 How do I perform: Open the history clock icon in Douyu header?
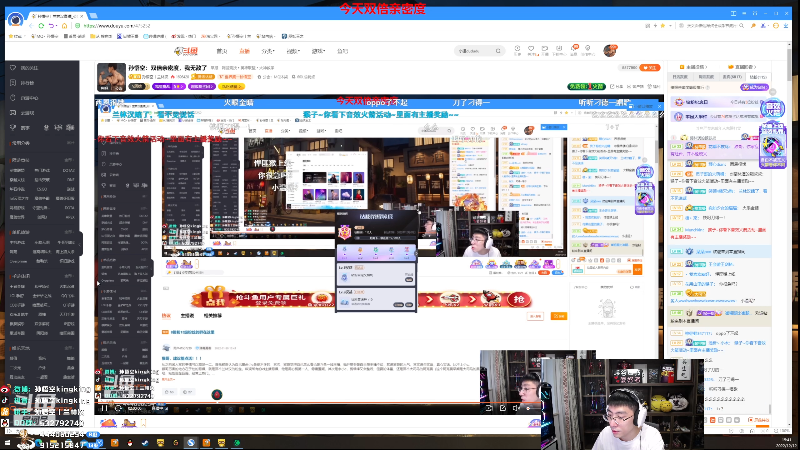517,49
